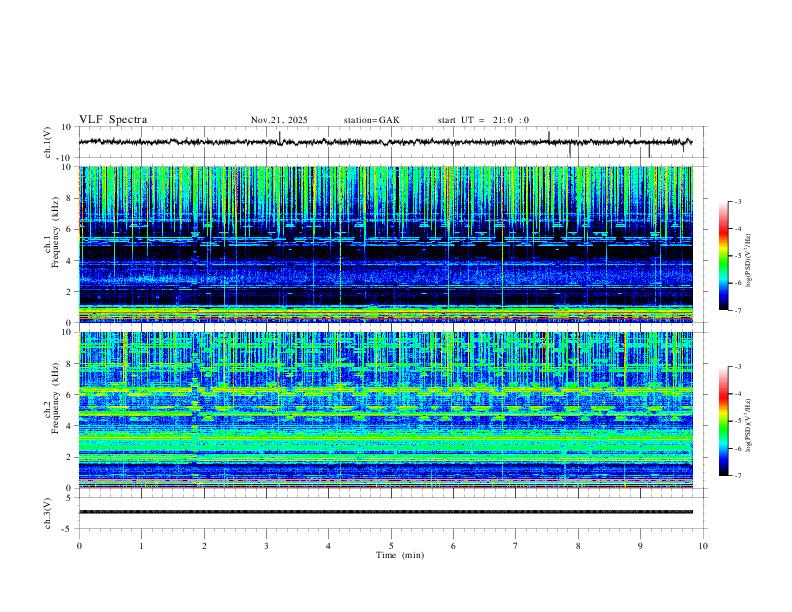Screen dimensions: 792x612
Task: Click time axis tick label '2'
Action: coord(204,546)
